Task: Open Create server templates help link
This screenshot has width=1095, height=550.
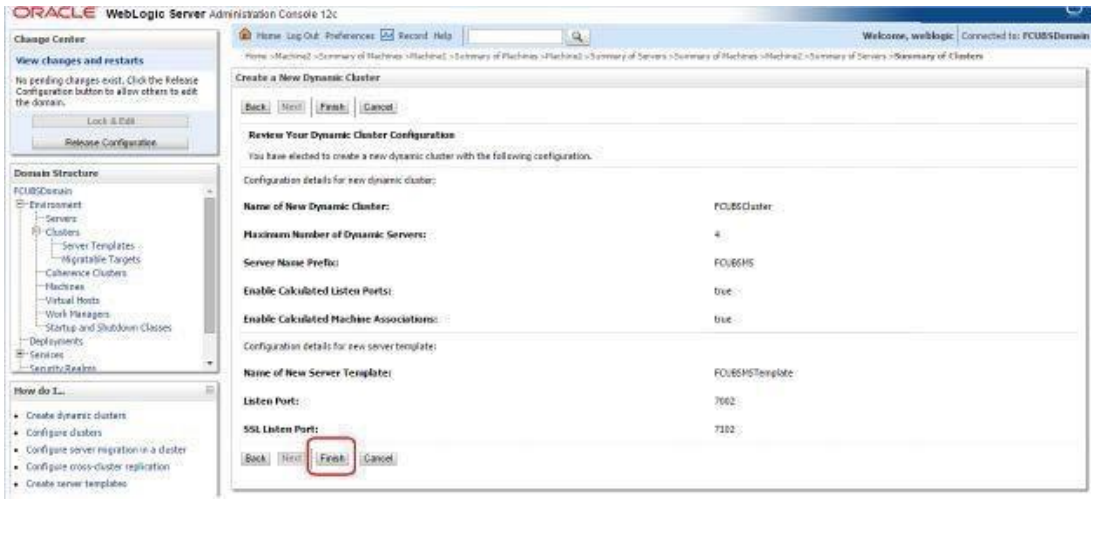Action: [x=76, y=484]
